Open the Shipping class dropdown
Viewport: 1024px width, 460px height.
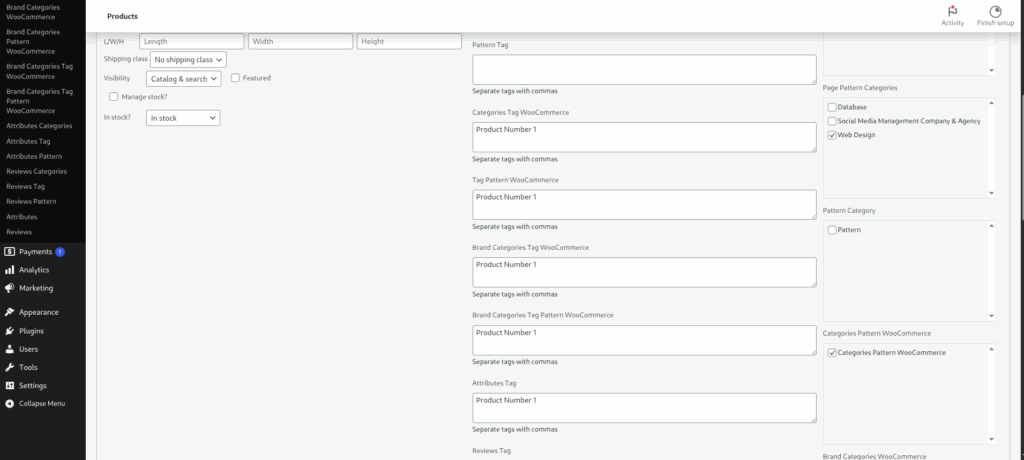188,59
